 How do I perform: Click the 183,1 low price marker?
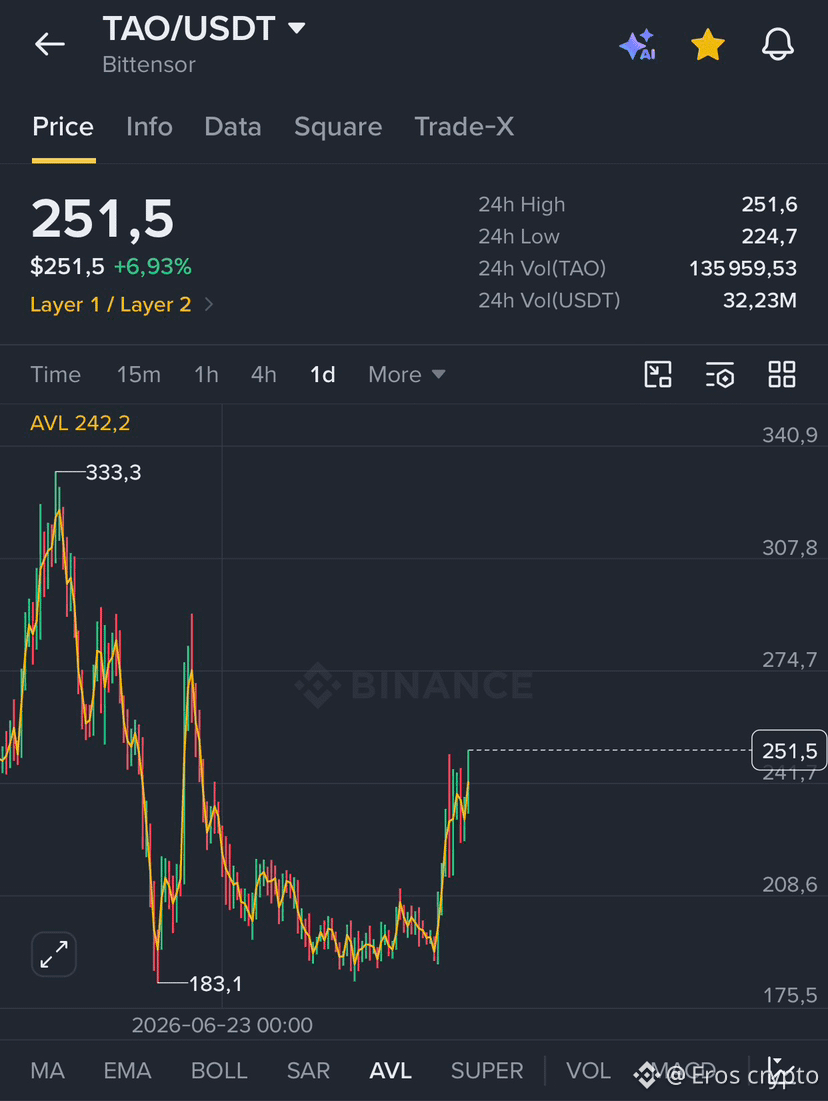pos(216,984)
